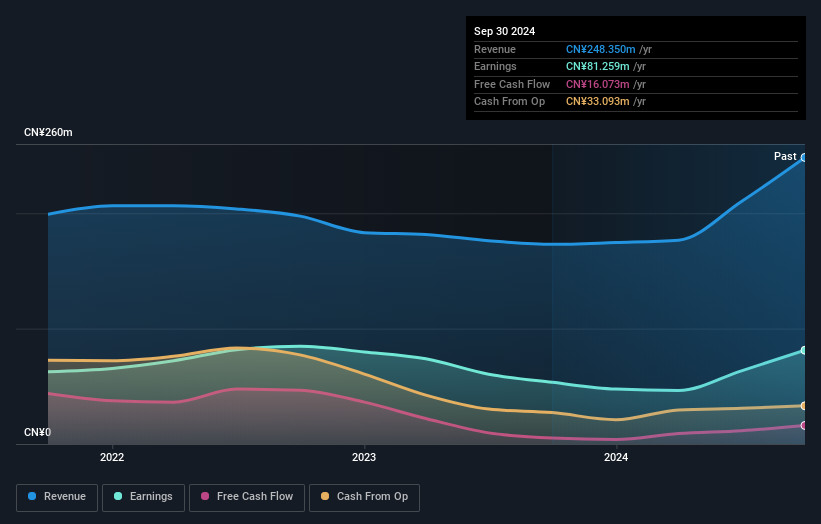
Task: Click the orange Cash From Op endpoint marker
Action: click(x=803, y=406)
